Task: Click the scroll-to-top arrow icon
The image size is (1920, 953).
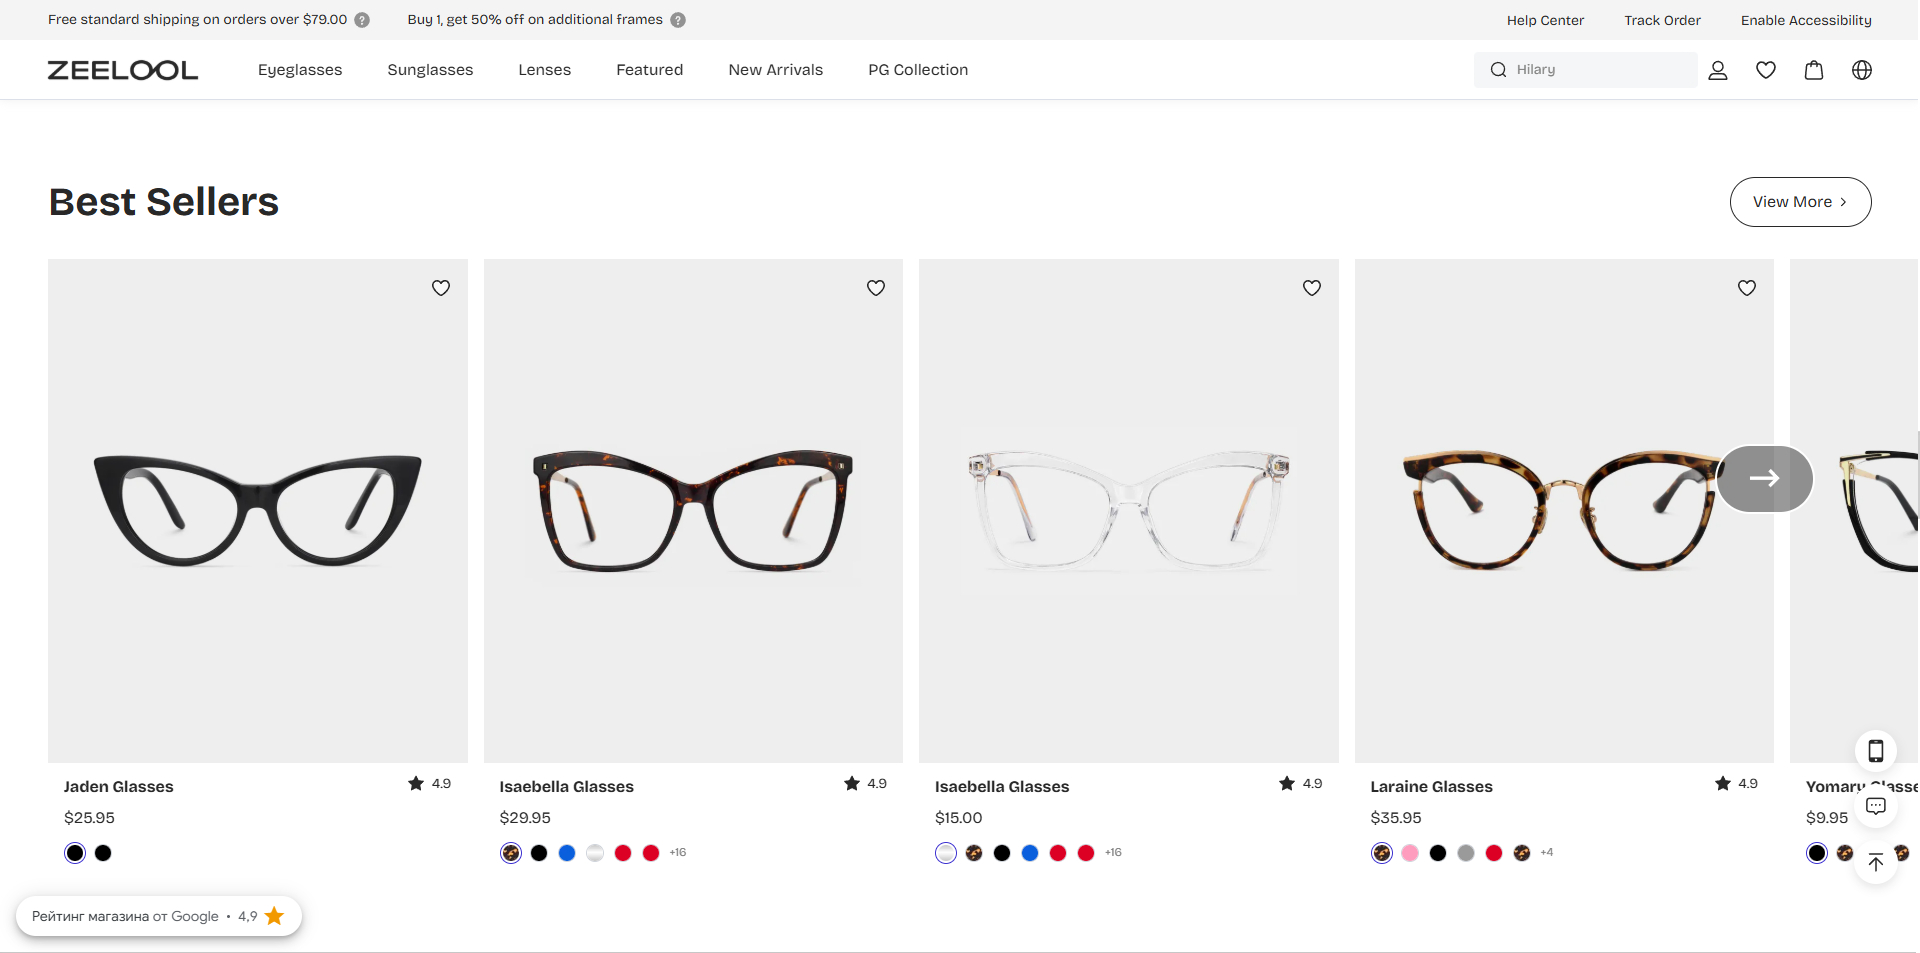Action: (1876, 863)
